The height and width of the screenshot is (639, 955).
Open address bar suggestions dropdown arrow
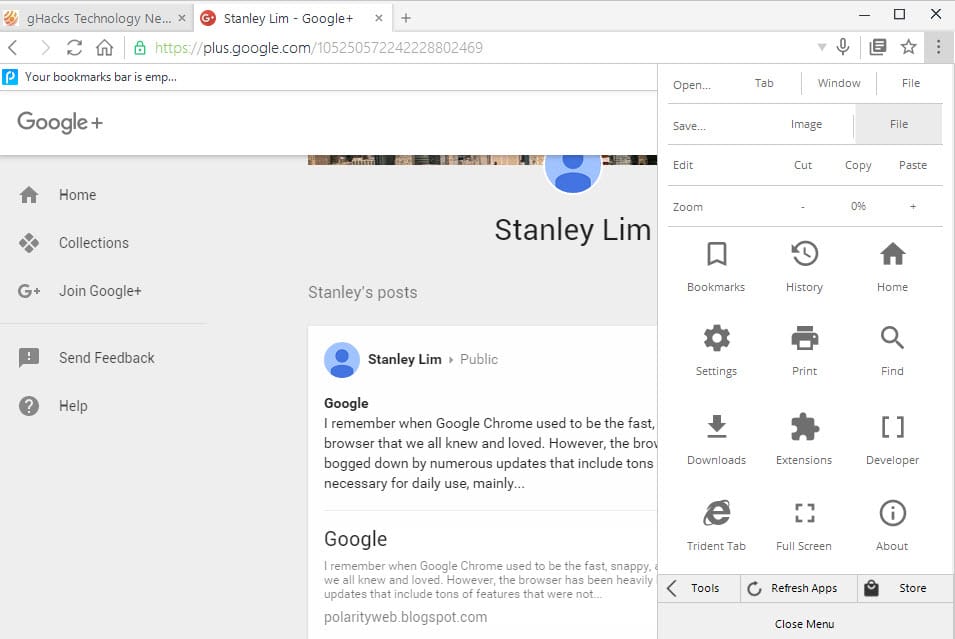(x=822, y=47)
